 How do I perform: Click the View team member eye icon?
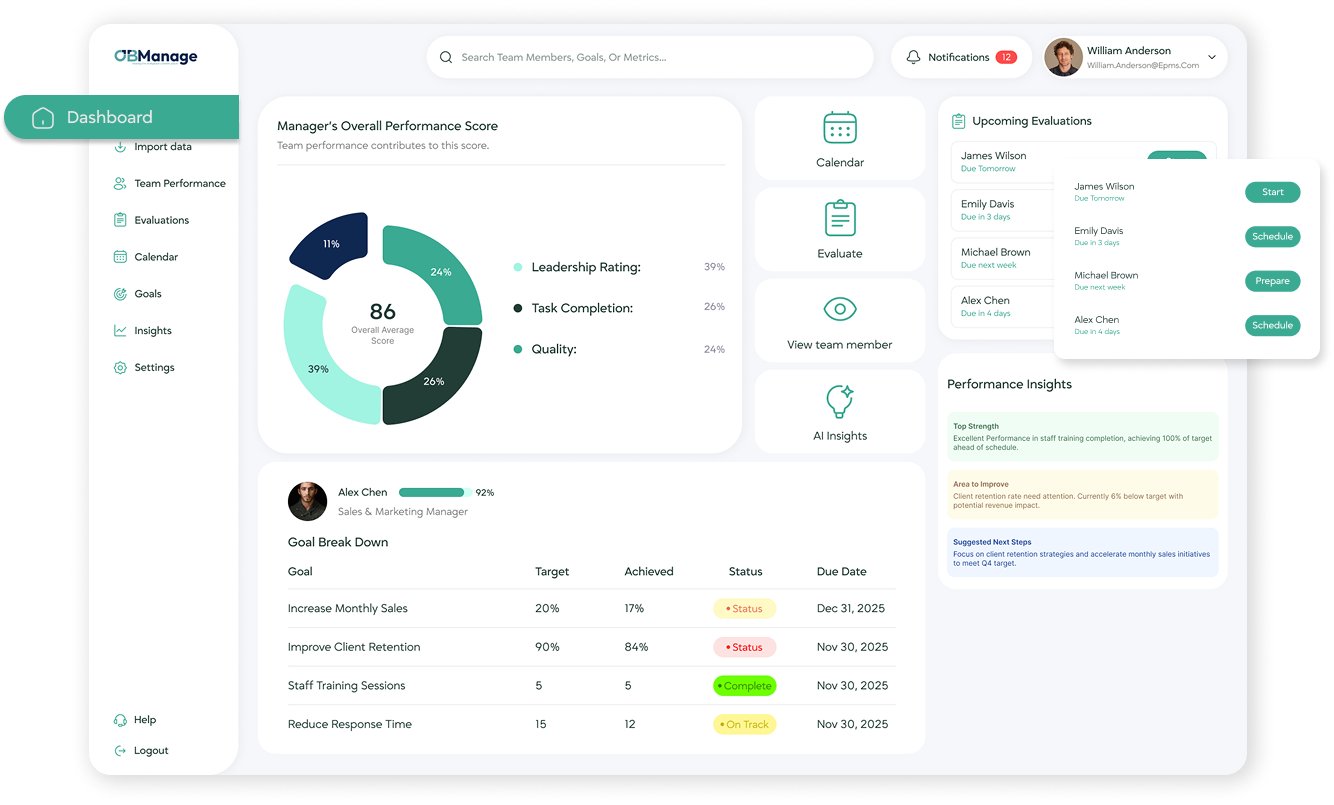click(x=839, y=309)
